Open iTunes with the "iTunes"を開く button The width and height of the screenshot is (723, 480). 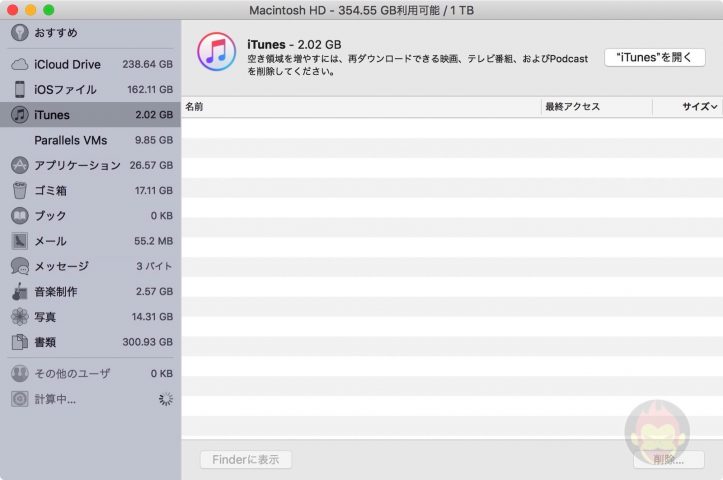(655, 58)
